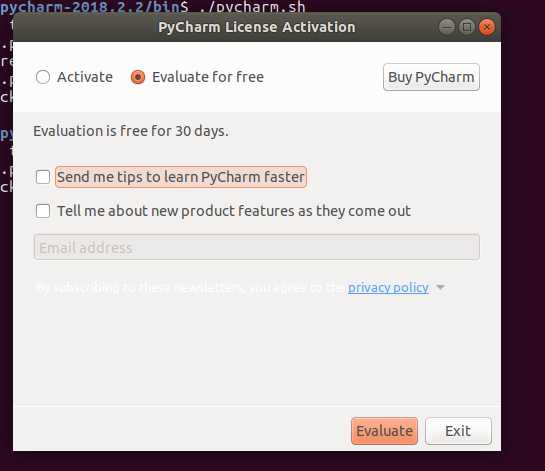
Task: Click the 'Evaluation is free for 30 days.' text
Action: coord(131,131)
